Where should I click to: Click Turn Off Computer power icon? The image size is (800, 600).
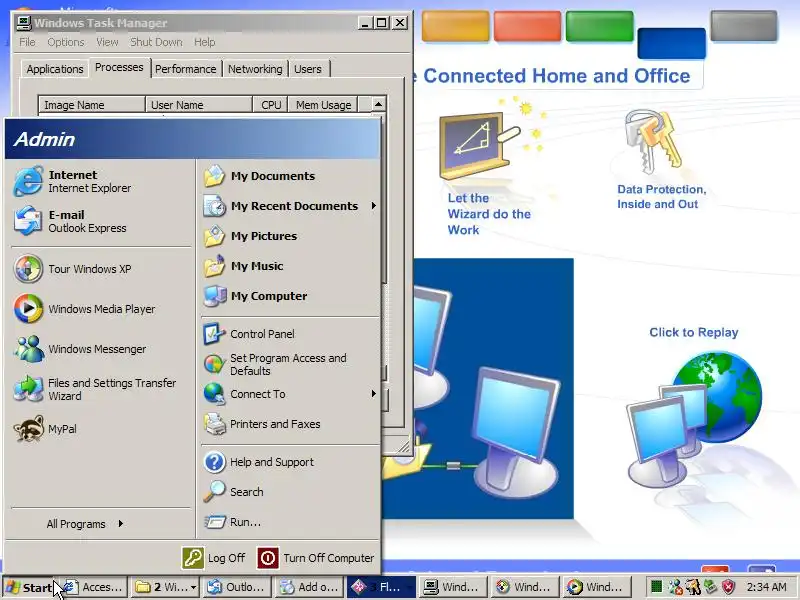pyautogui.click(x=268, y=558)
